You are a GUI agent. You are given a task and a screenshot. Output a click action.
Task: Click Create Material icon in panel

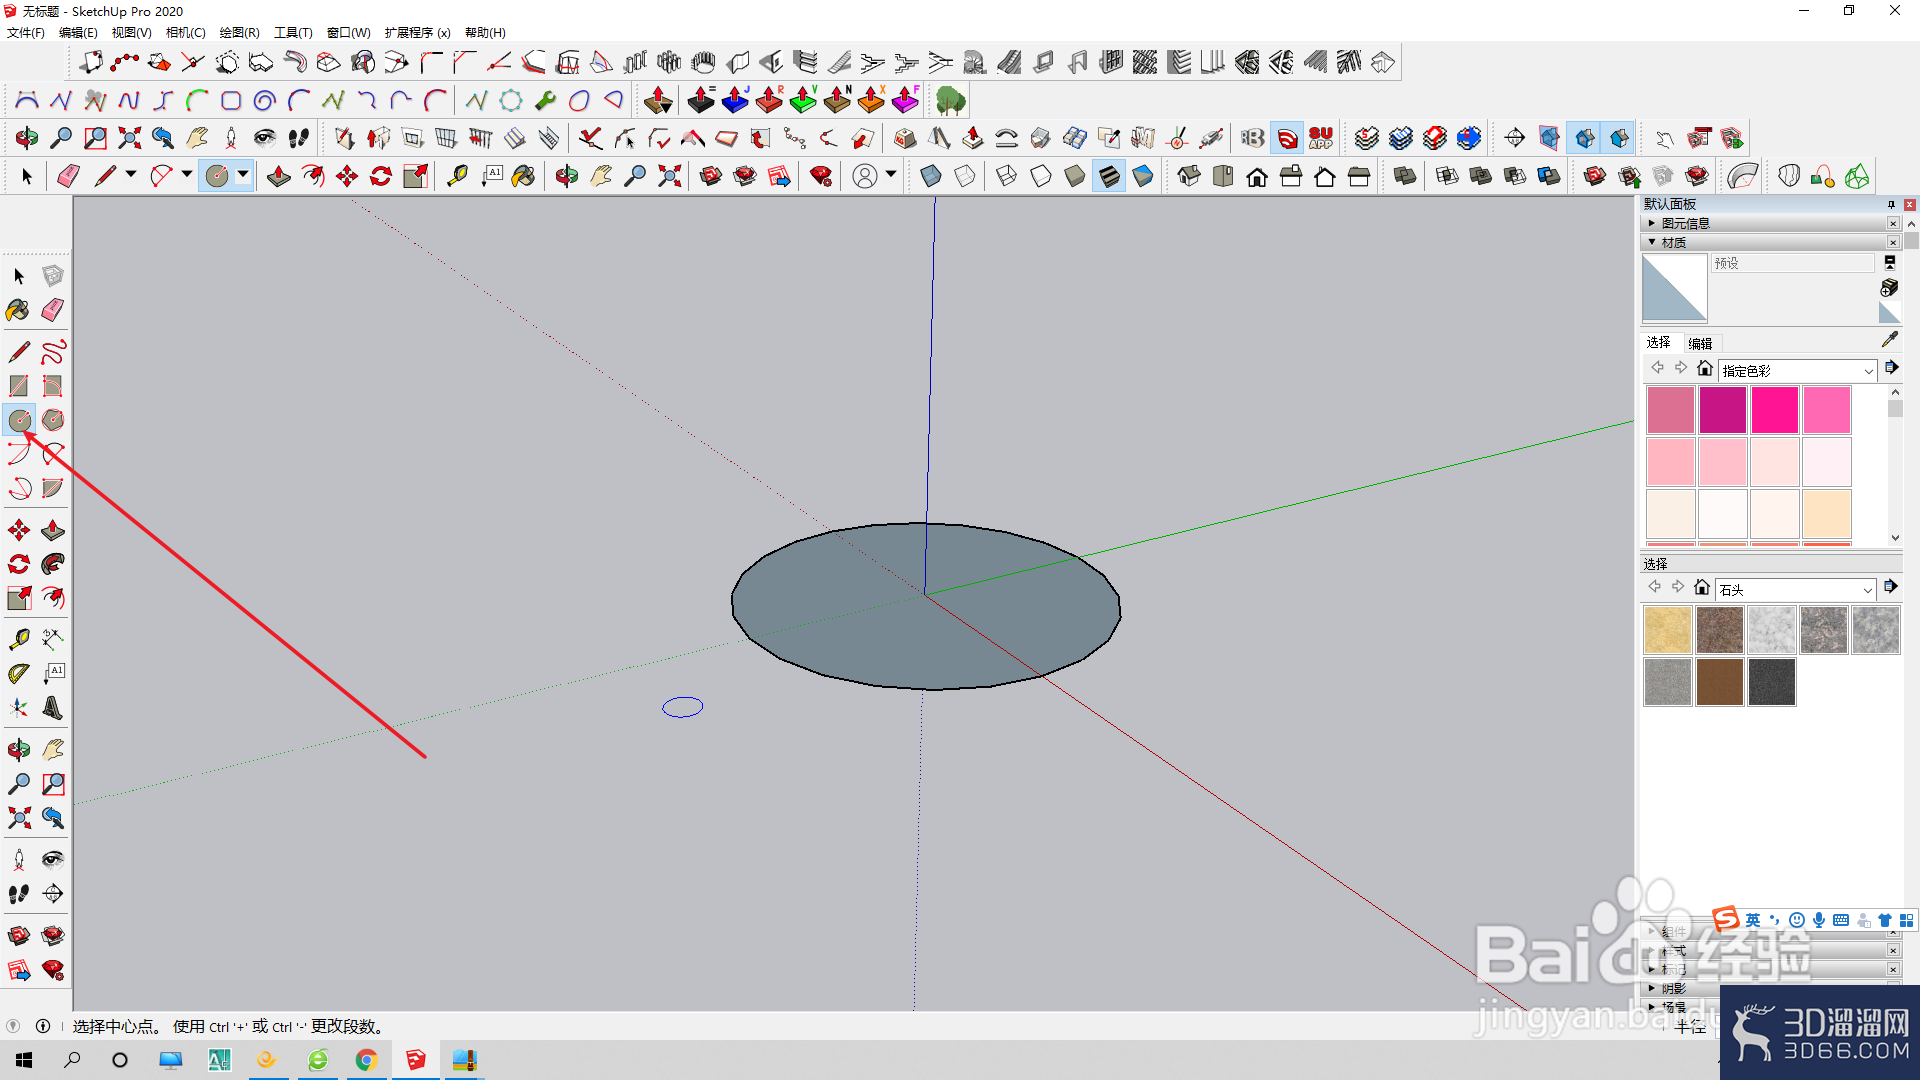pos(1889,288)
